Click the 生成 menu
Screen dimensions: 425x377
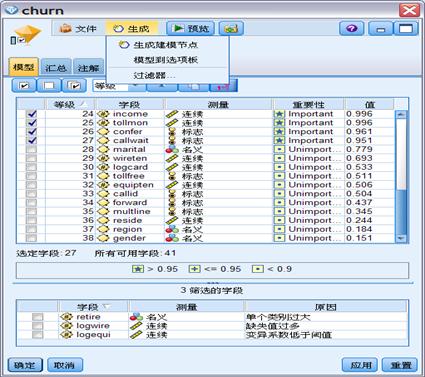(131, 29)
